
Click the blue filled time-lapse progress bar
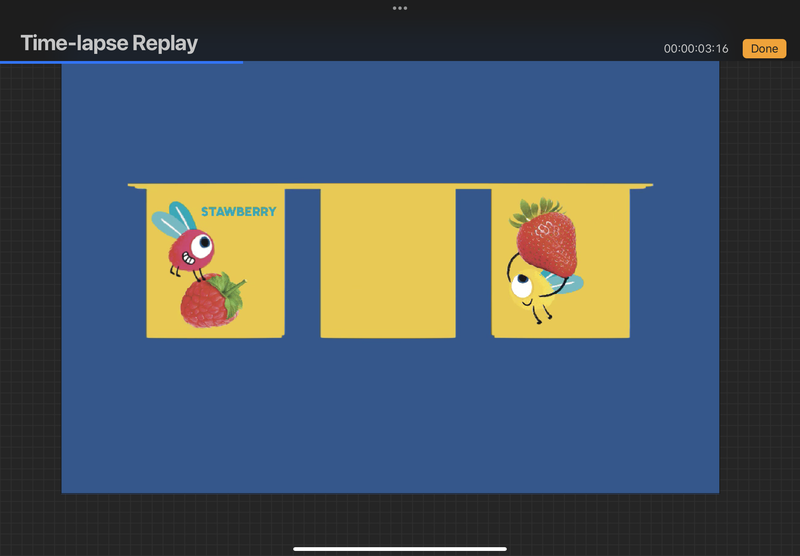point(120,62)
